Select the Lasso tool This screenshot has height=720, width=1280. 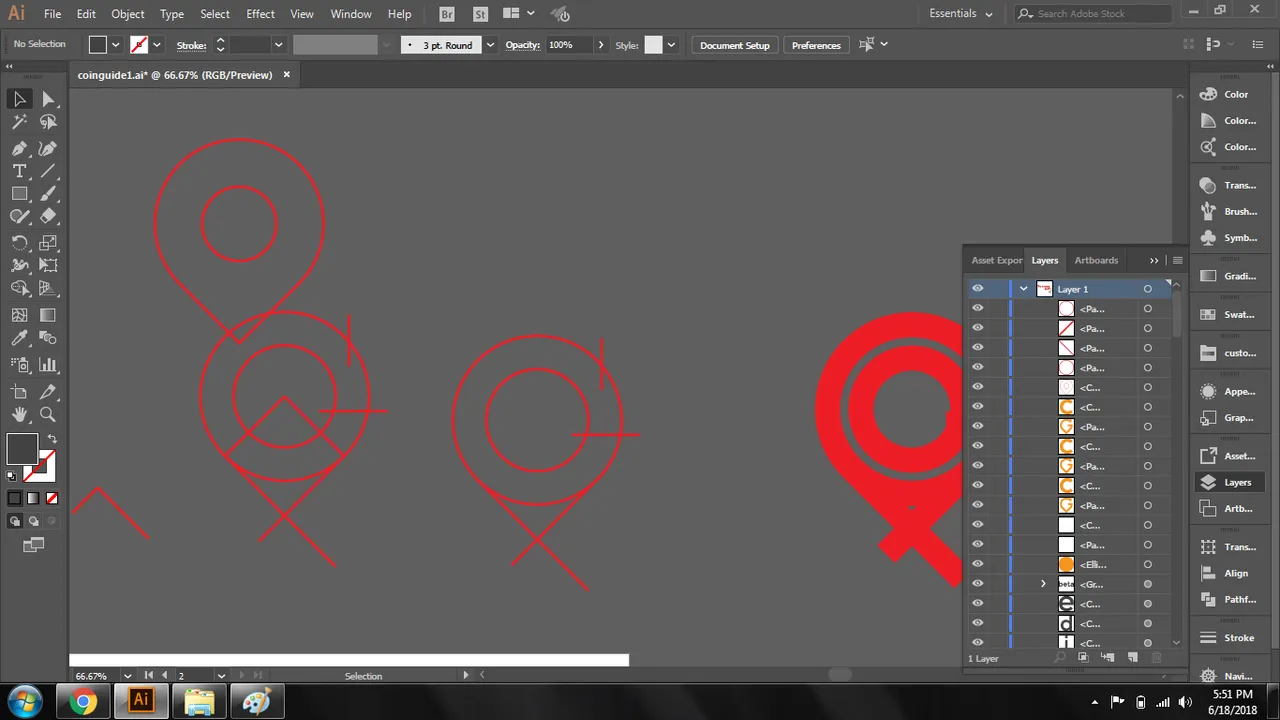pos(48,122)
